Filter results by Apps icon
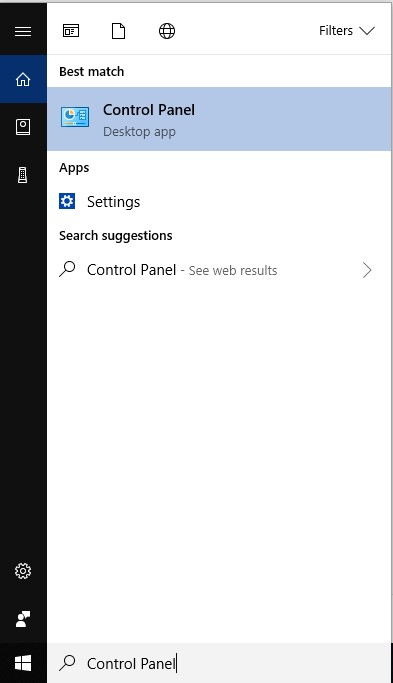This screenshot has width=393, height=683. click(71, 31)
